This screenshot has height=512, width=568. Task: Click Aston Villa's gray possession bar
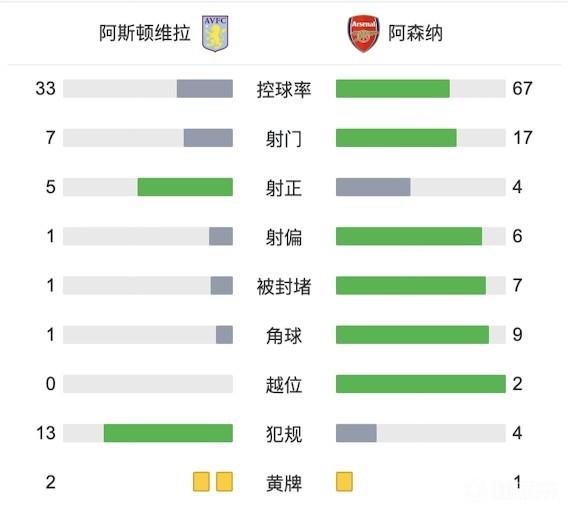[205, 89]
